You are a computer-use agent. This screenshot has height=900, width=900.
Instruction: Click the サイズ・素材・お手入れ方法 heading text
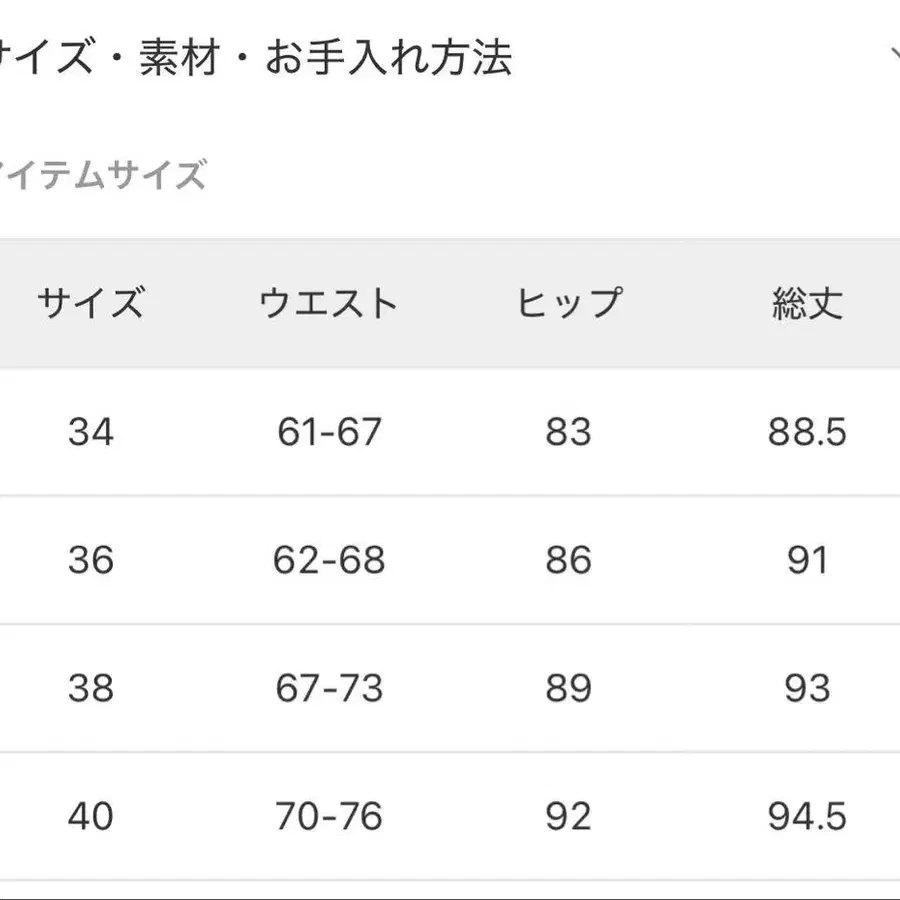click(x=255, y=58)
